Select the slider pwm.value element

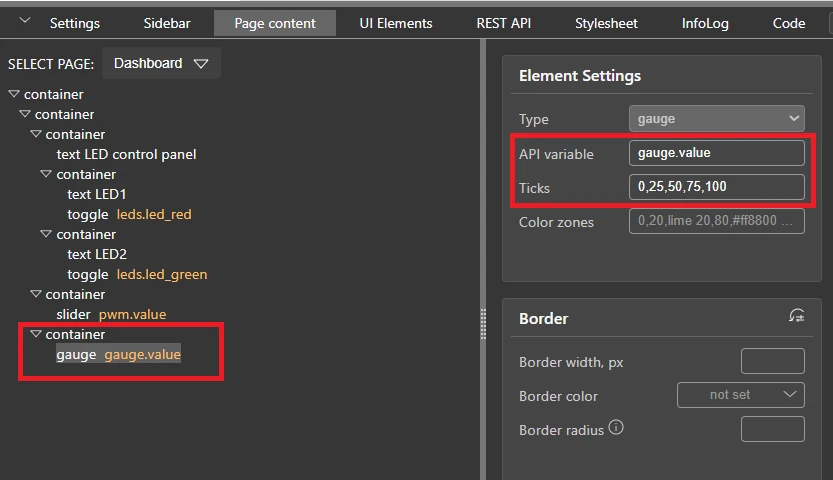111,314
